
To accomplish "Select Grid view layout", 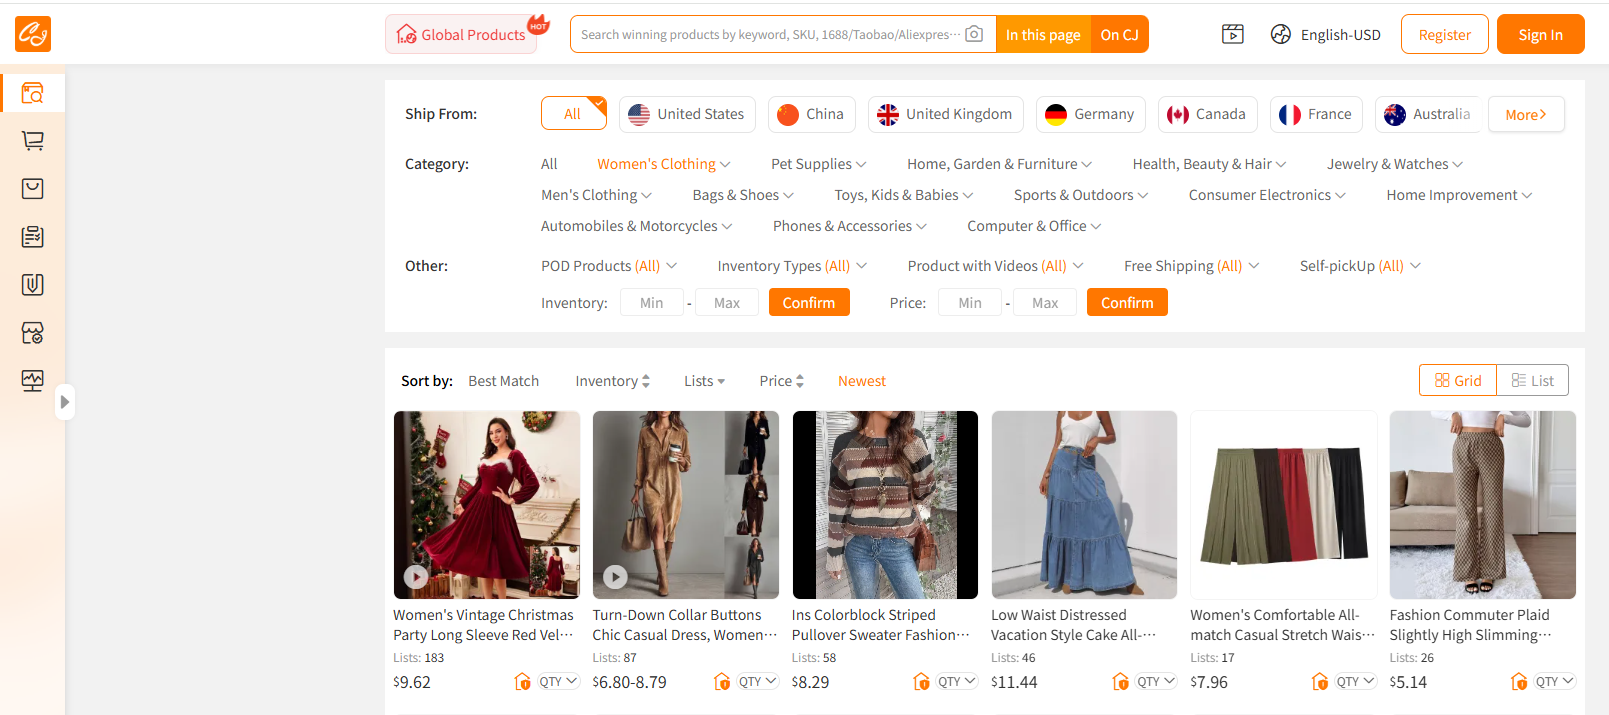I will click(x=1458, y=381).
